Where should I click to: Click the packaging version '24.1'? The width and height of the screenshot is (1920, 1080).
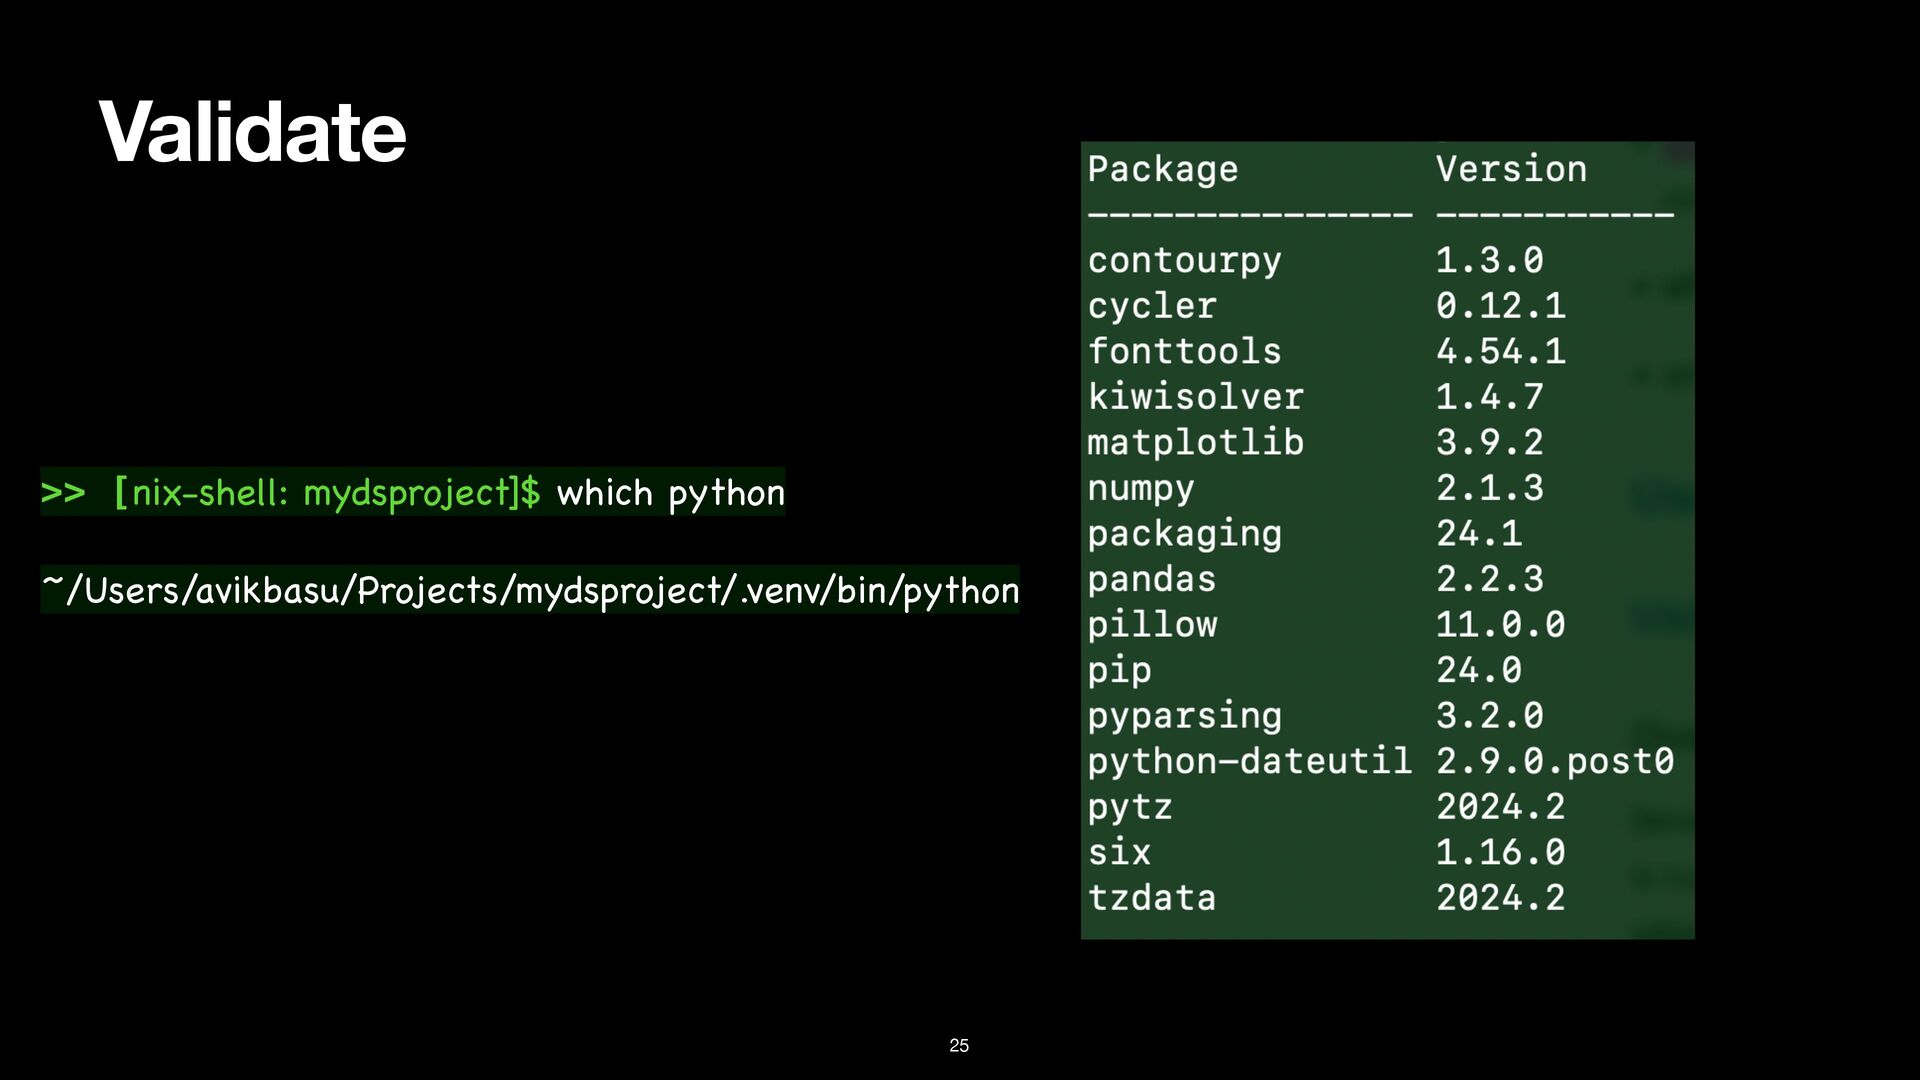1479,533
